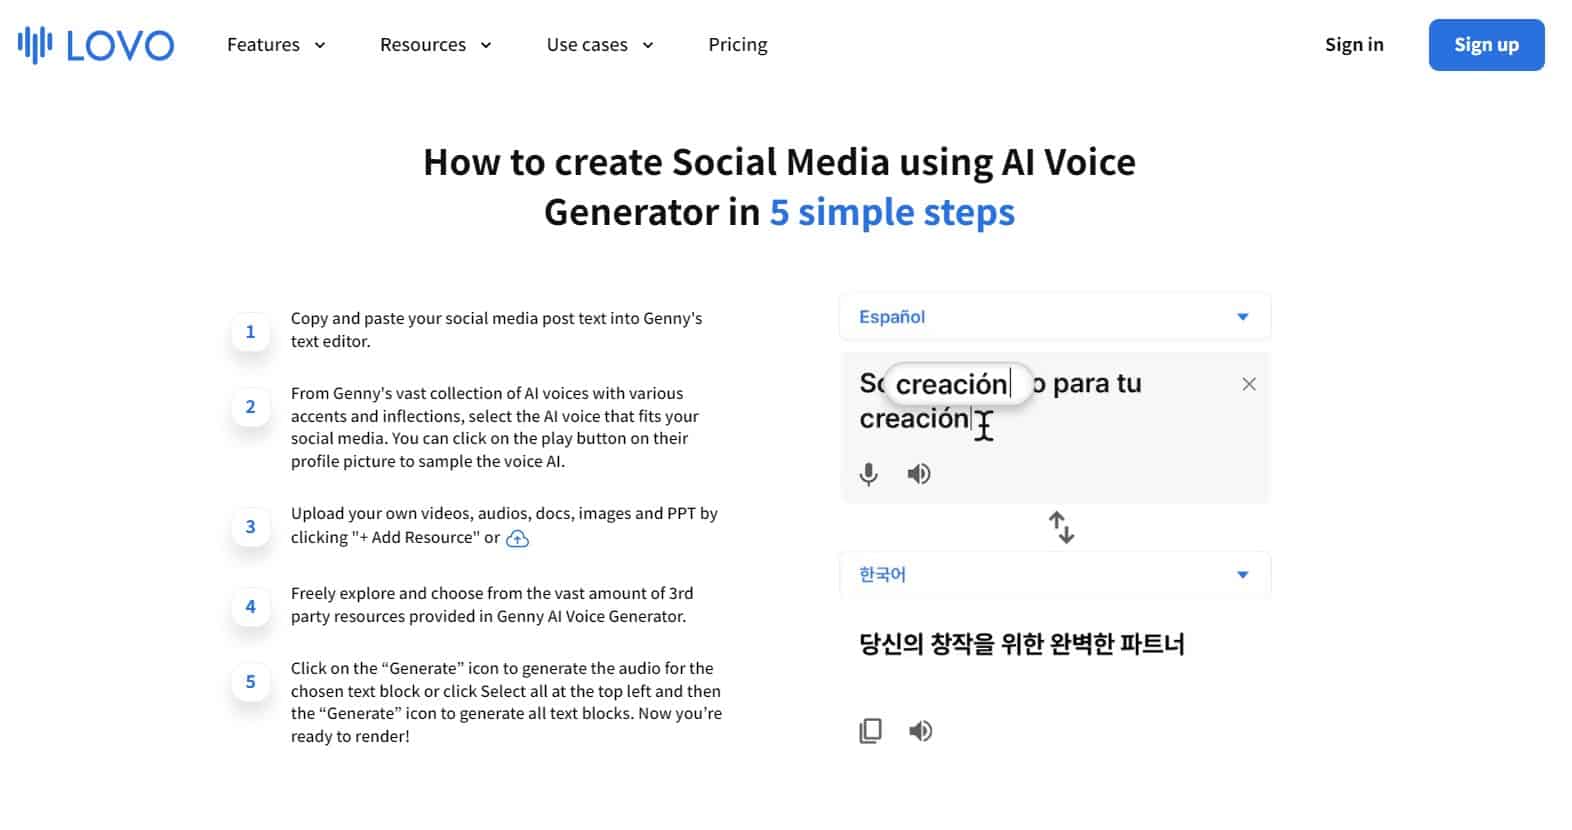Click step number 3 badge
The width and height of the screenshot is (1572, 830).
coord(251,527)
